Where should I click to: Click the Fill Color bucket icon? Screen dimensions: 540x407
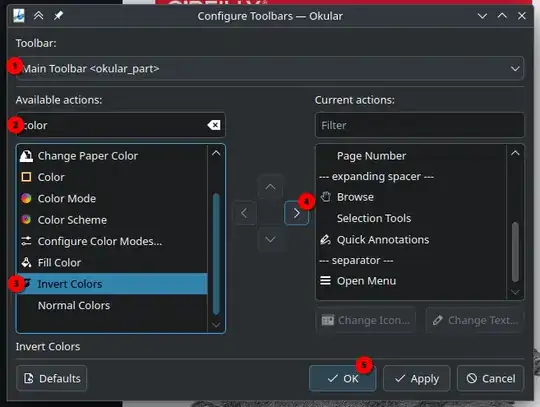pyautogui.click(x=26, y=262)
